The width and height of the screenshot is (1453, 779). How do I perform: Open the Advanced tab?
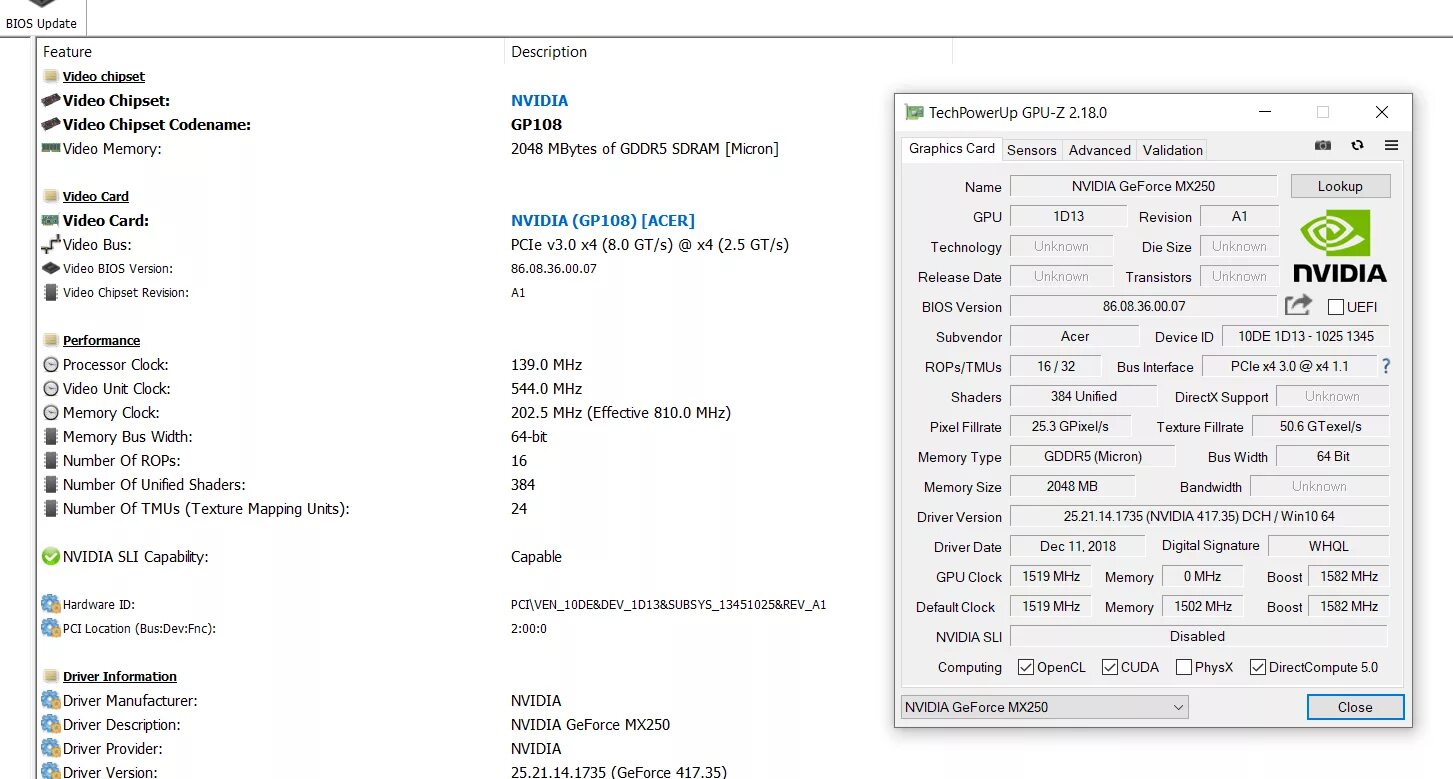tap(1099, 150)
